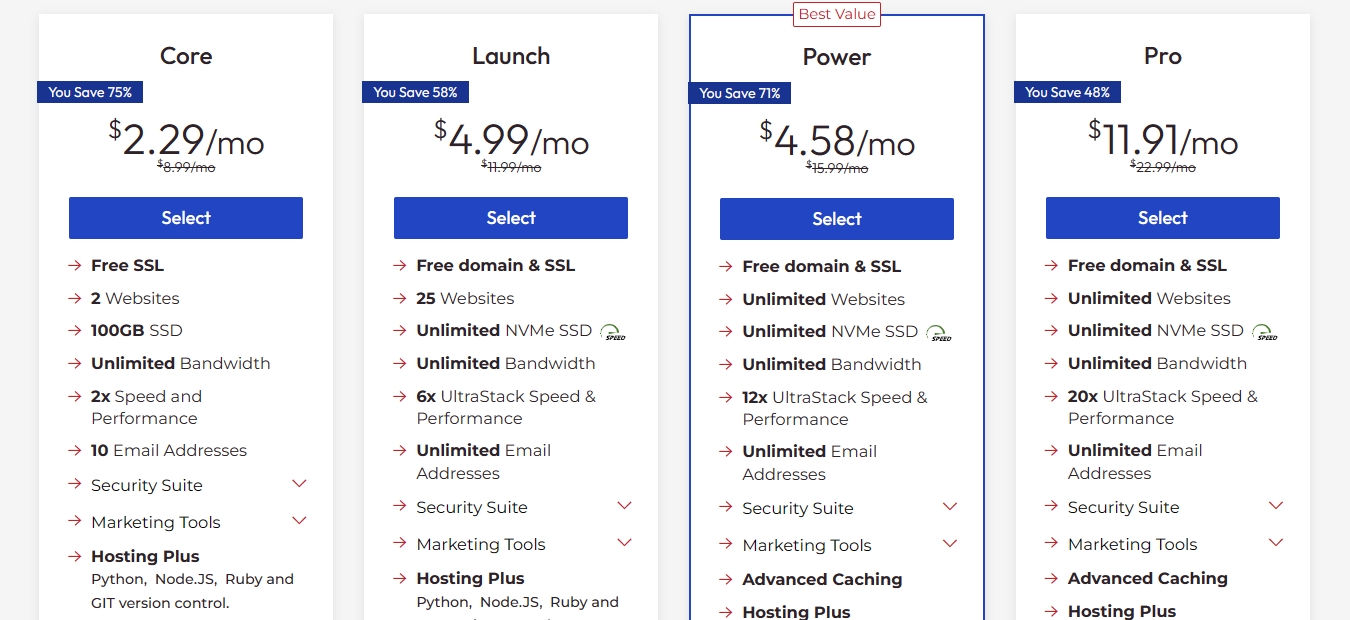Click the speed badge icon in Pro plan
Image resolution: width=1350 pixels, height=620 pixels.
[x=1265, y=331]
